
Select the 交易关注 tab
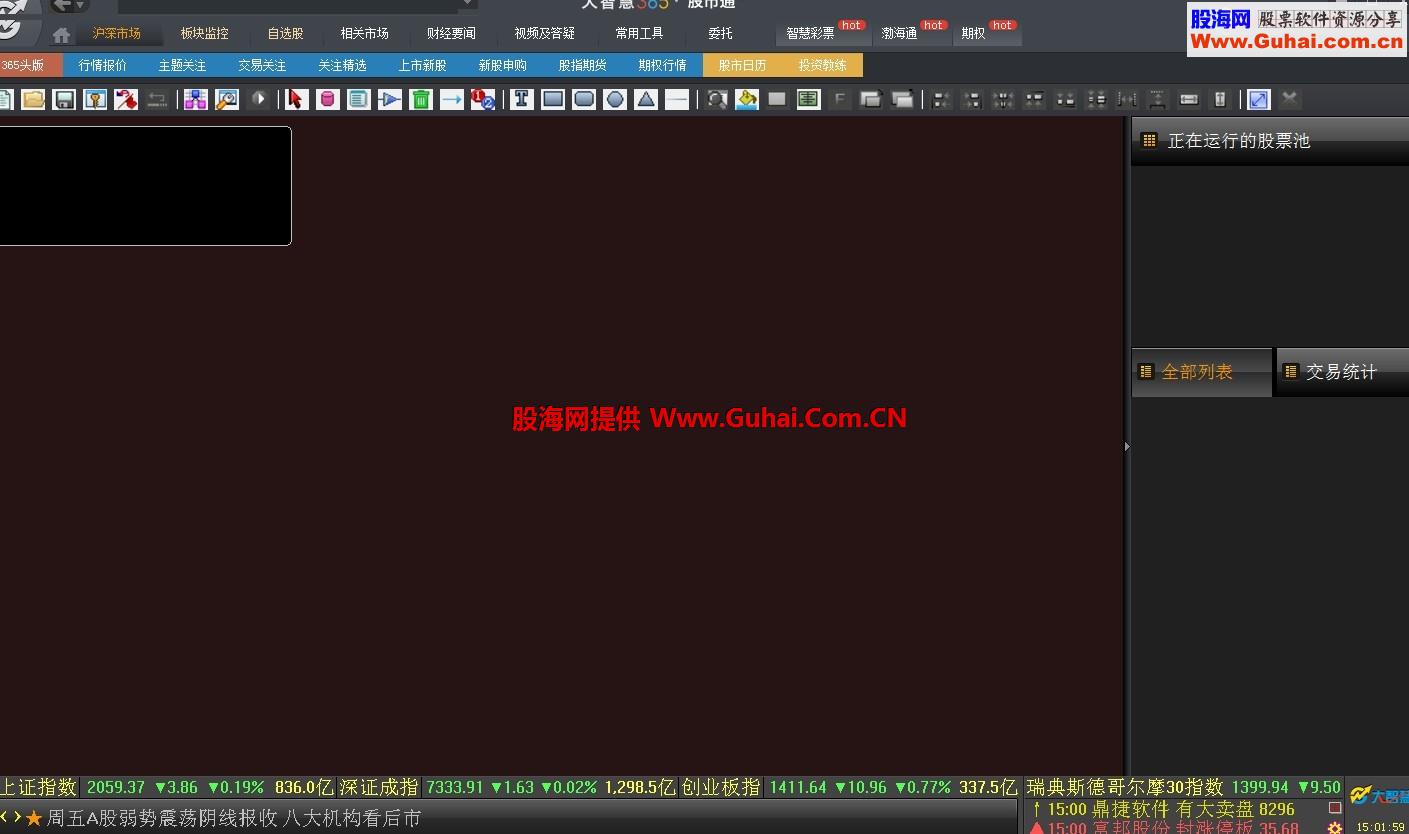click(x=263, y=65)
